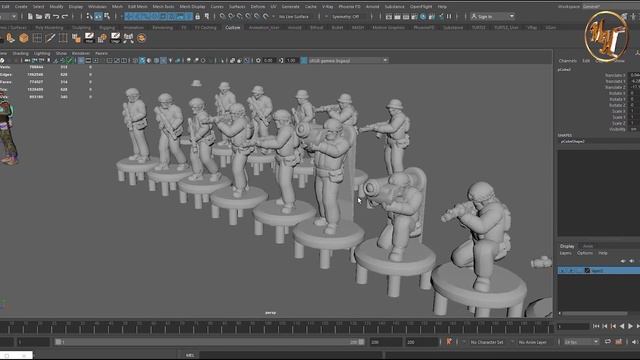Screen dimensions: 640x360
Task: Open Layers menu in layer editor
Action: [565, 253]
